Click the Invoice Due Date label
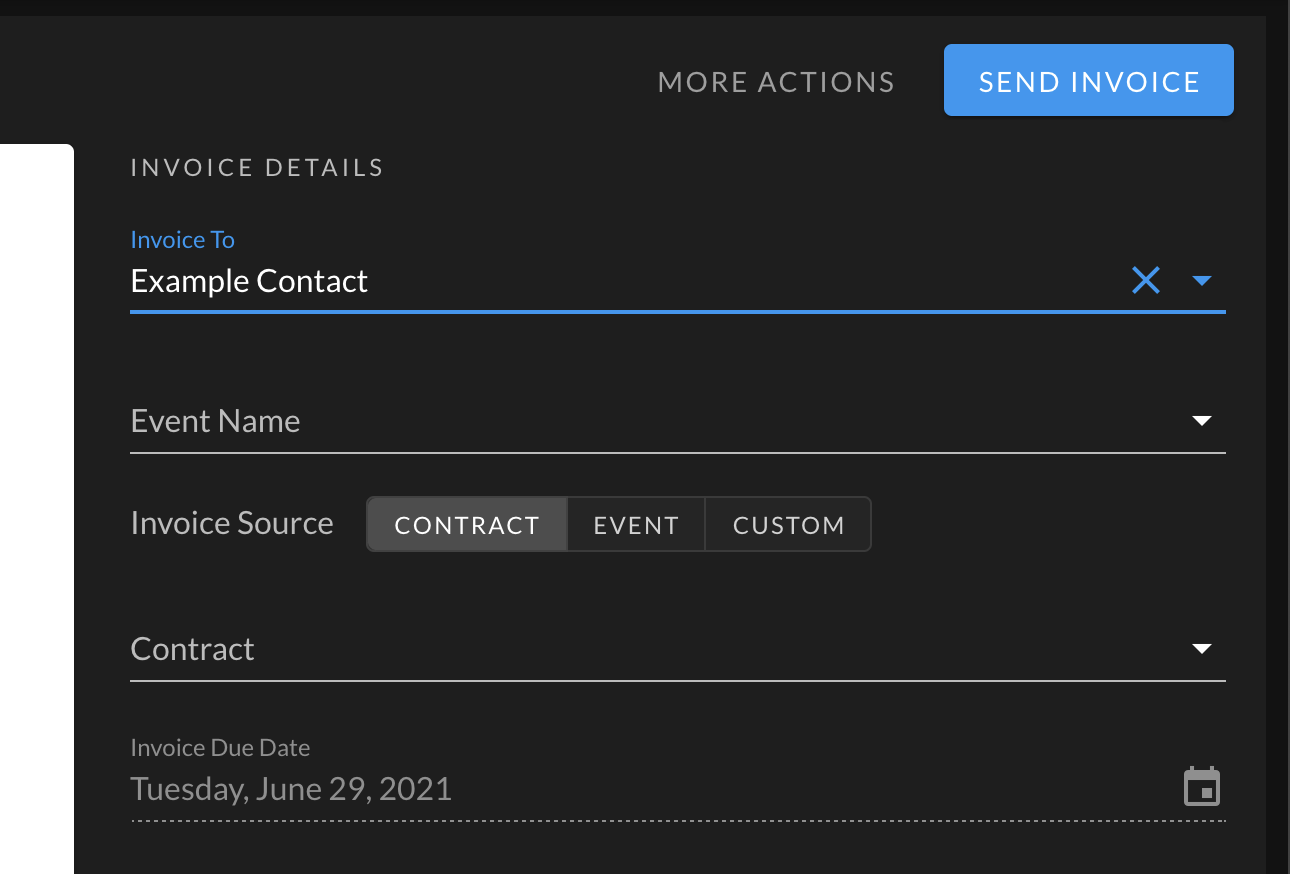Image resolution: width=1290 pixels, height=874 pixels. pos(220,748)
